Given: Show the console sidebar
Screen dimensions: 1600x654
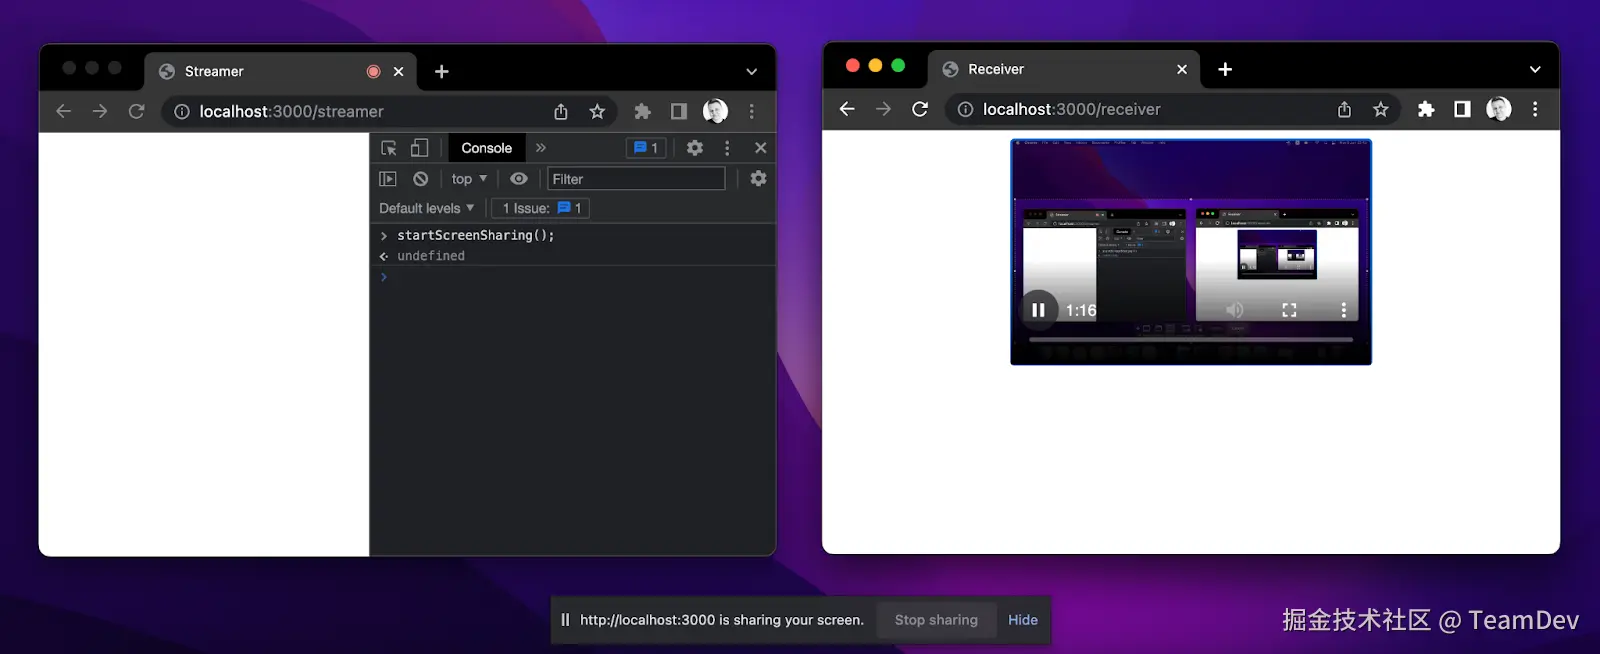Looking at the screenshot, I should tap(388, 179).
